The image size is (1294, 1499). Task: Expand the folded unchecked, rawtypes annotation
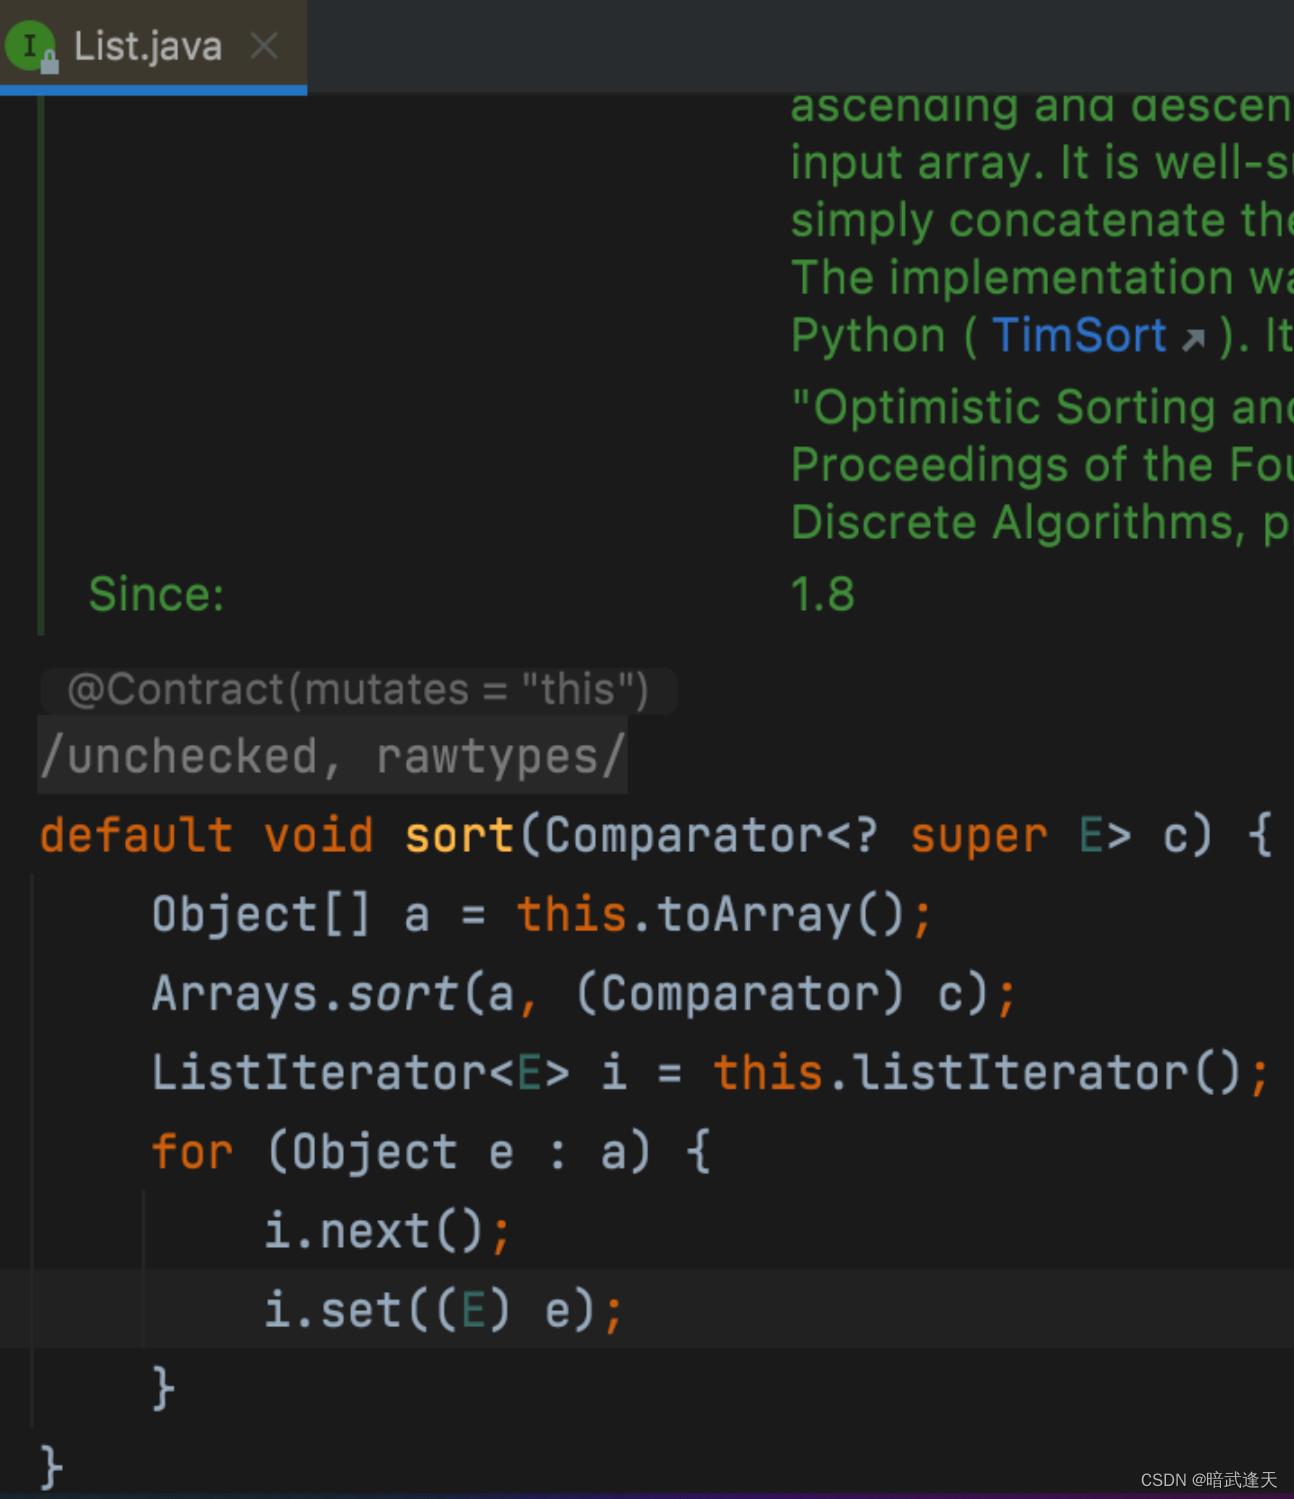(x=332, y=756)
